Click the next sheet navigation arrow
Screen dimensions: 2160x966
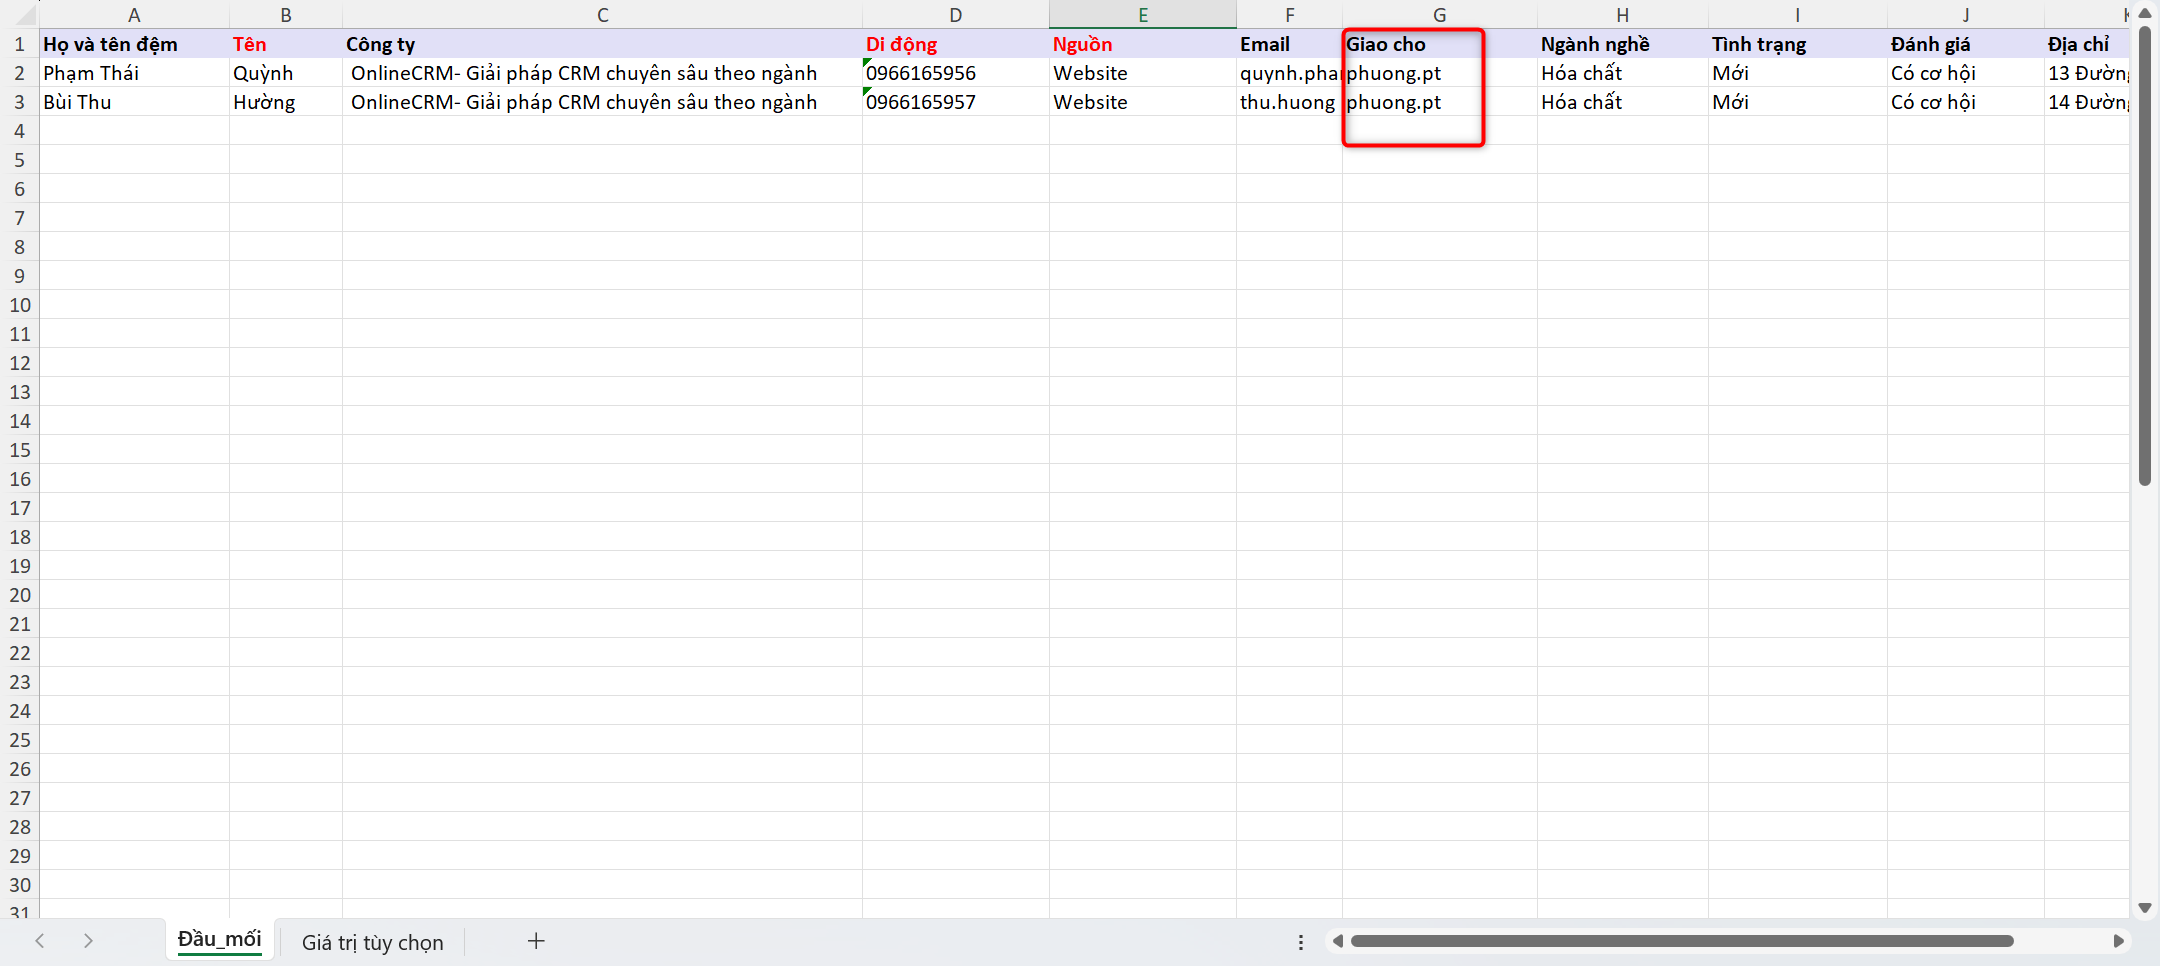[88, 941]
